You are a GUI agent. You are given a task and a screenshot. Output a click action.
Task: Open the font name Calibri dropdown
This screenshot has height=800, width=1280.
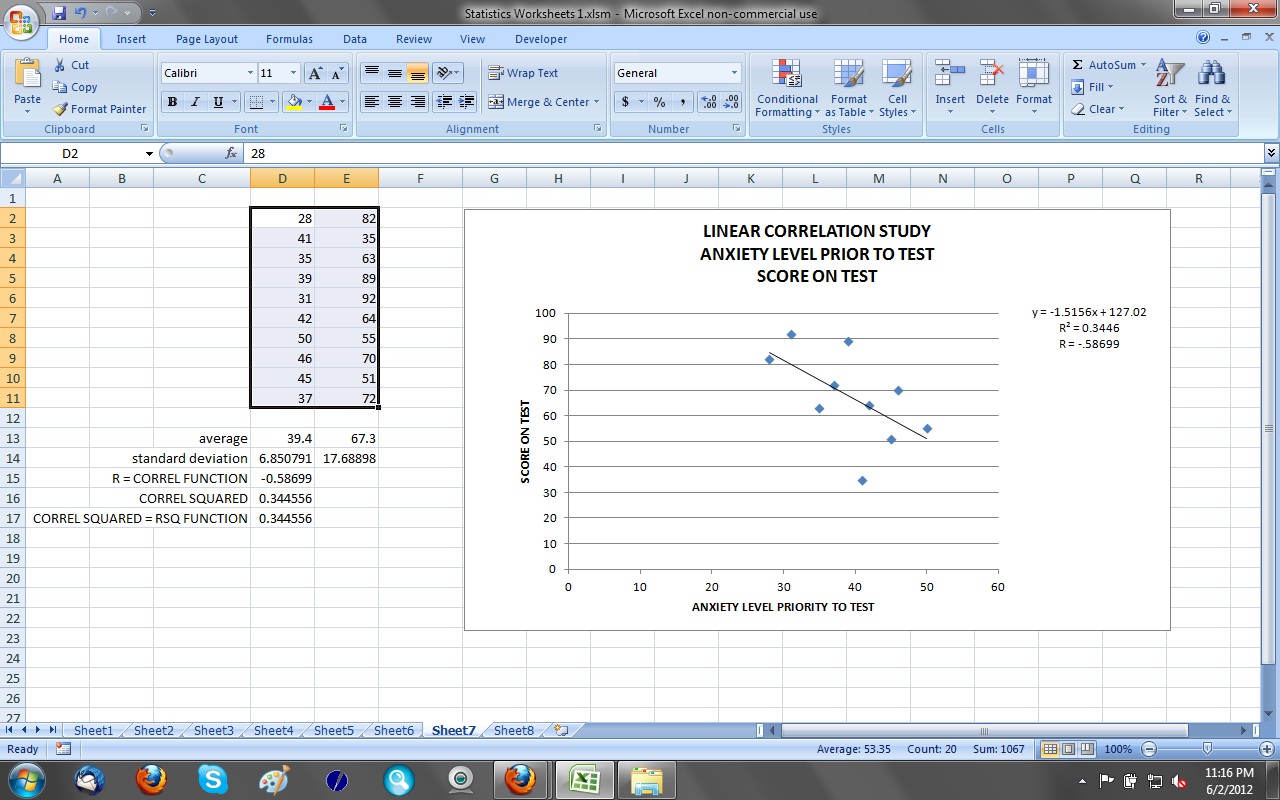[250, 73]
